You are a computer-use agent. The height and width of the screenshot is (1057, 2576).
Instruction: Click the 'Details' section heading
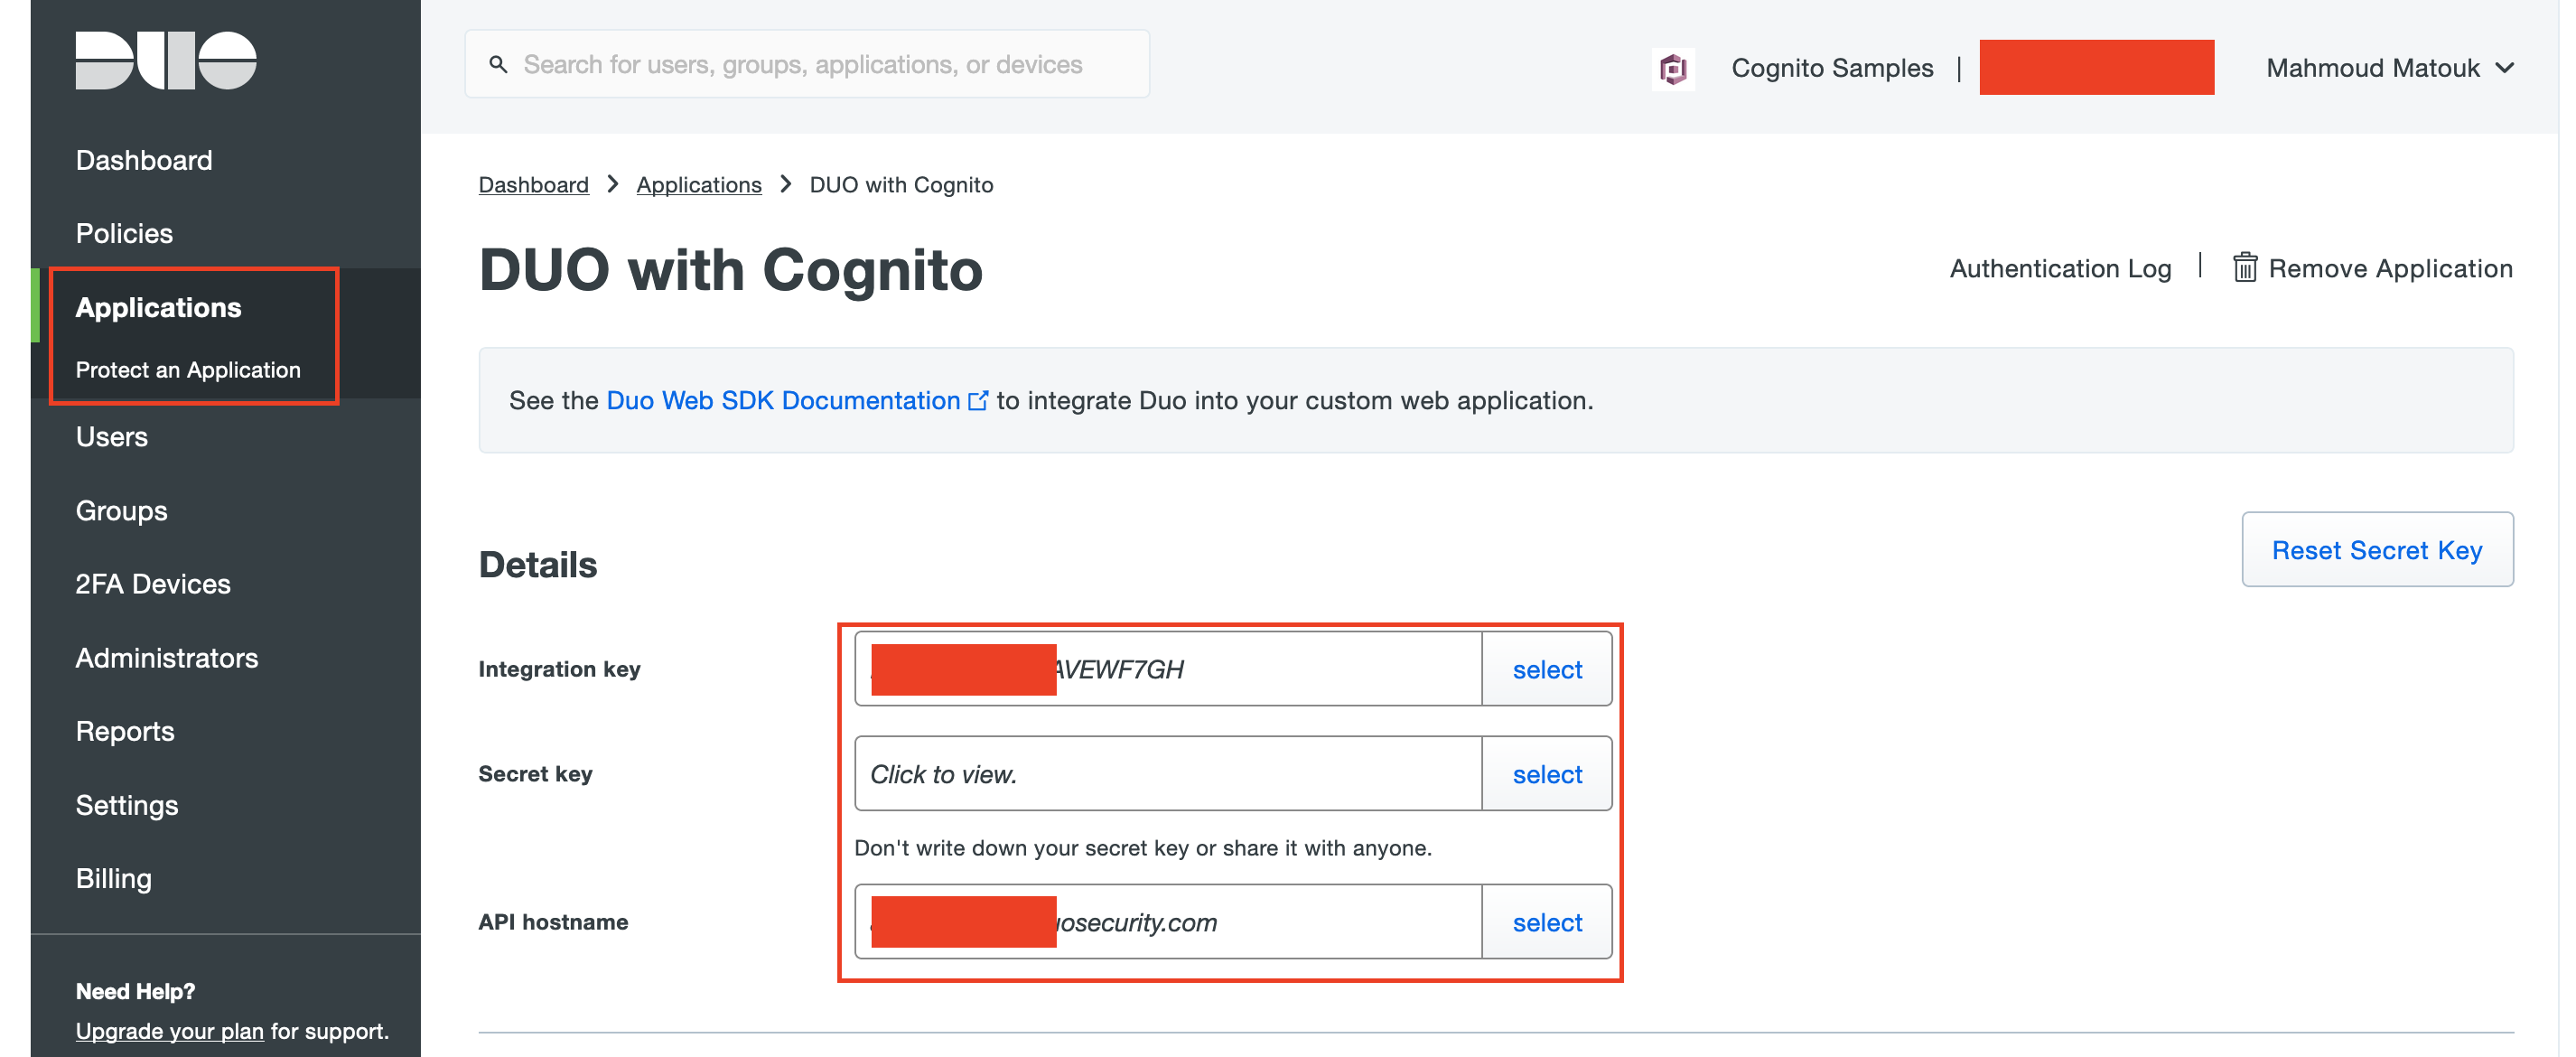[538, 565]
